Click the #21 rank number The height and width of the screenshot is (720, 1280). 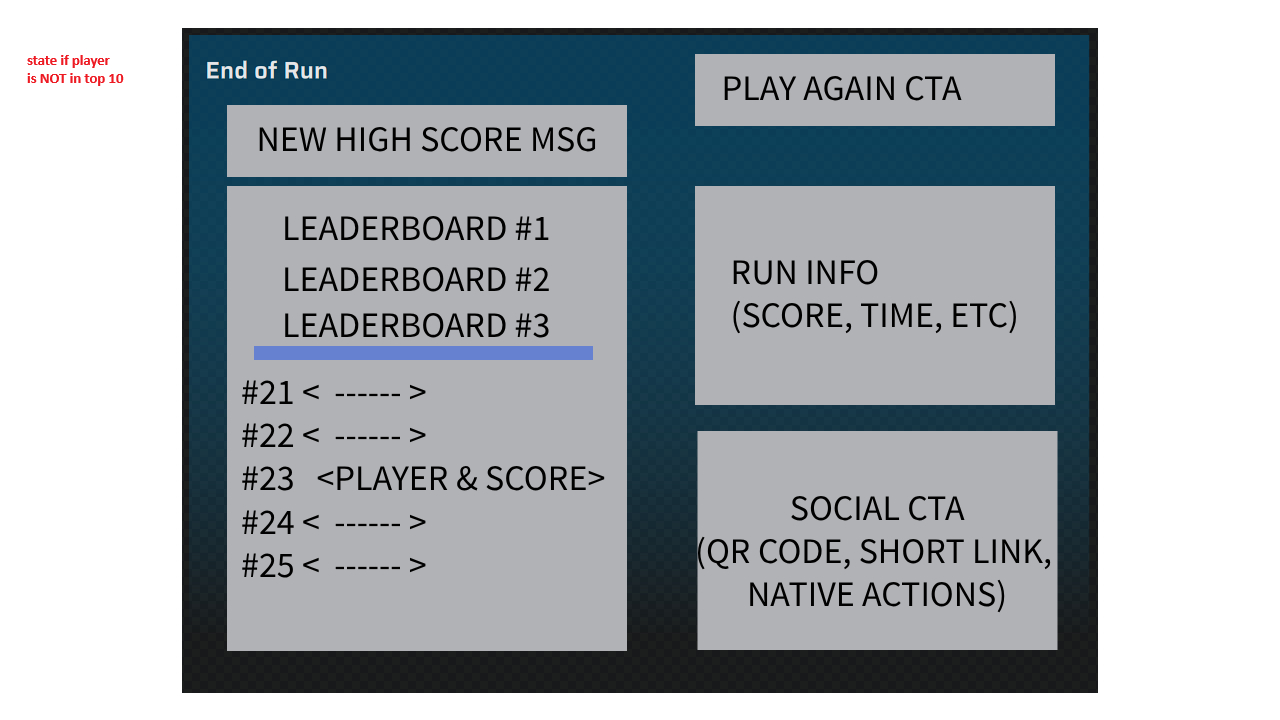click(267, 393)
